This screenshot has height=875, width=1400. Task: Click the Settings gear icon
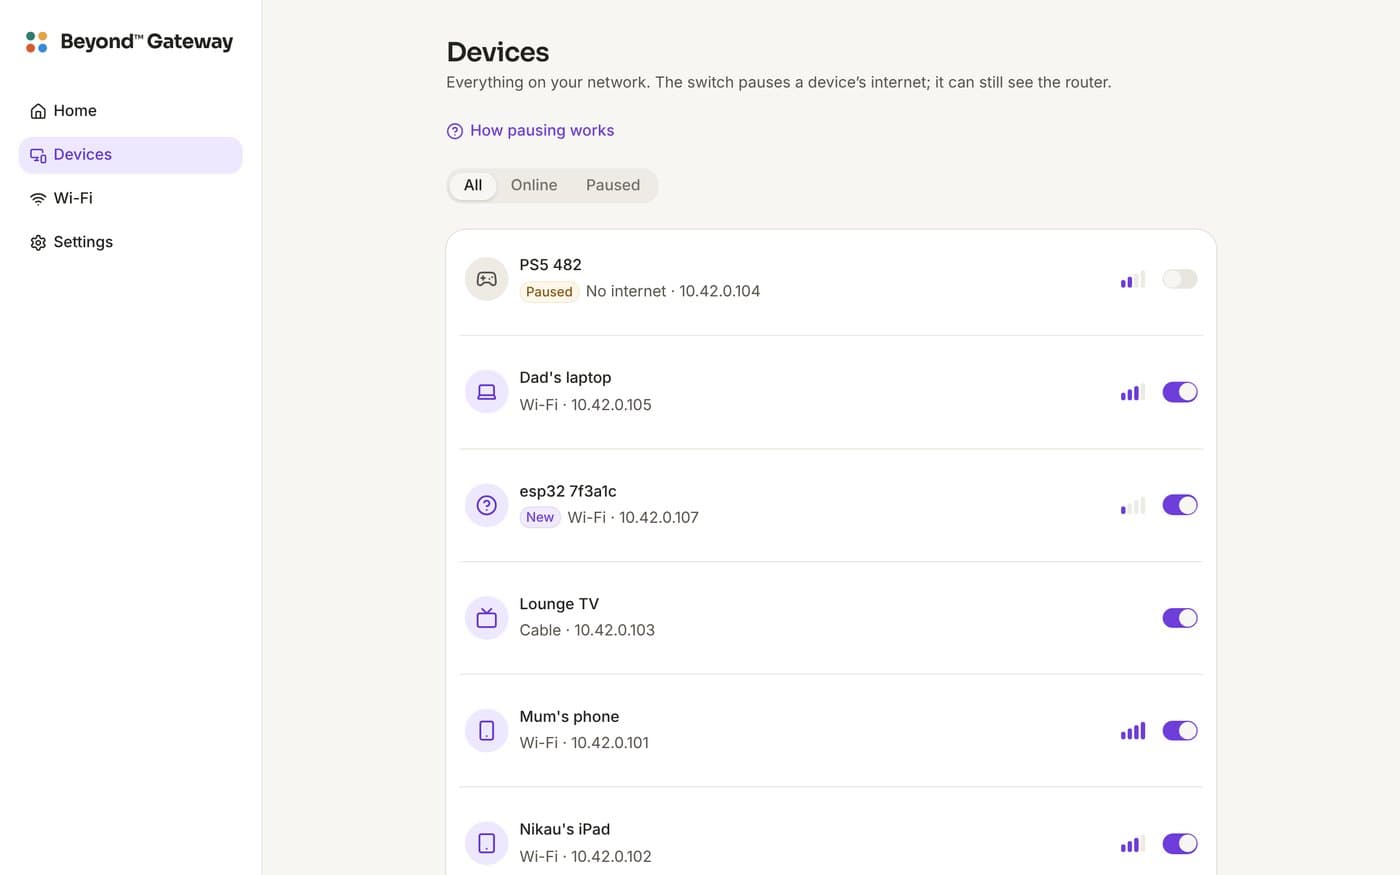[38, 243]
